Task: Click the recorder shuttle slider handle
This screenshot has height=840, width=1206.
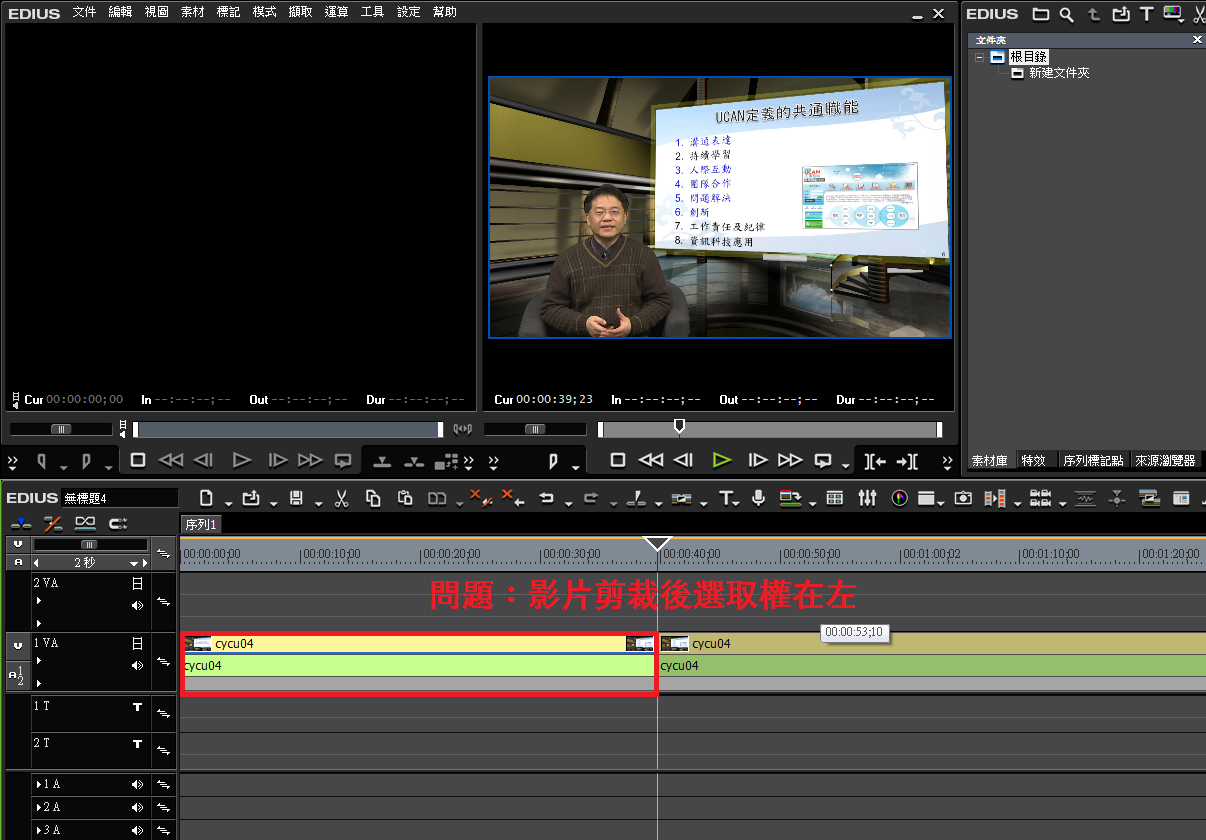Action: (x=535, y=429)
